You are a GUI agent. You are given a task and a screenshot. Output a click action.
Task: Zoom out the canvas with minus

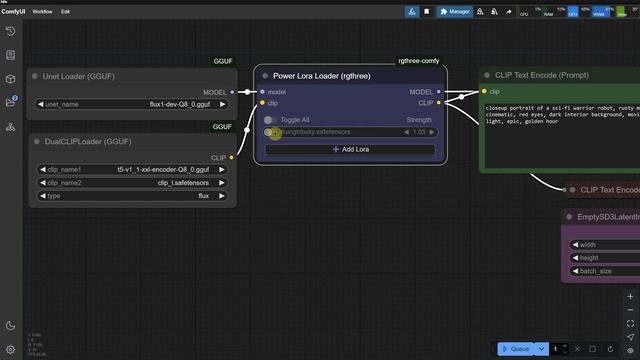click(x=630, y=310)
